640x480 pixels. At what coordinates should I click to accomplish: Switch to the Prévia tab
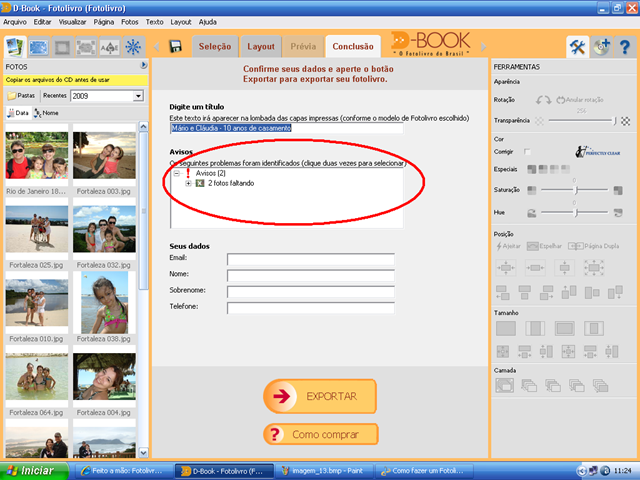[x=303, y=47]
